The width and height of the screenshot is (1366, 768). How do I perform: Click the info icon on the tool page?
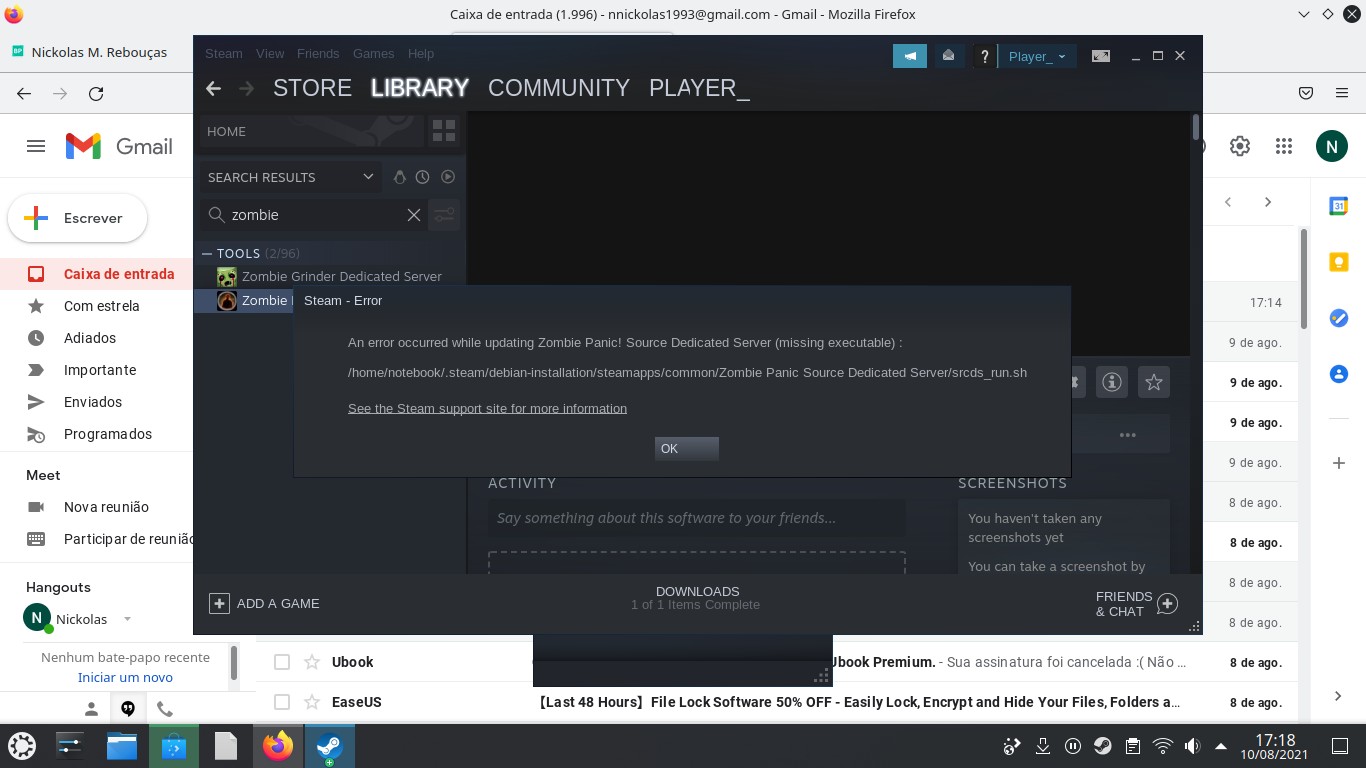click(x=1111, y=381)
